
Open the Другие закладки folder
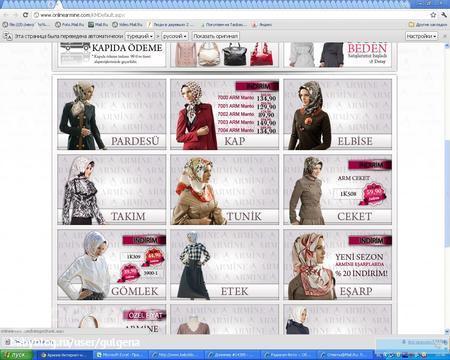428,24
